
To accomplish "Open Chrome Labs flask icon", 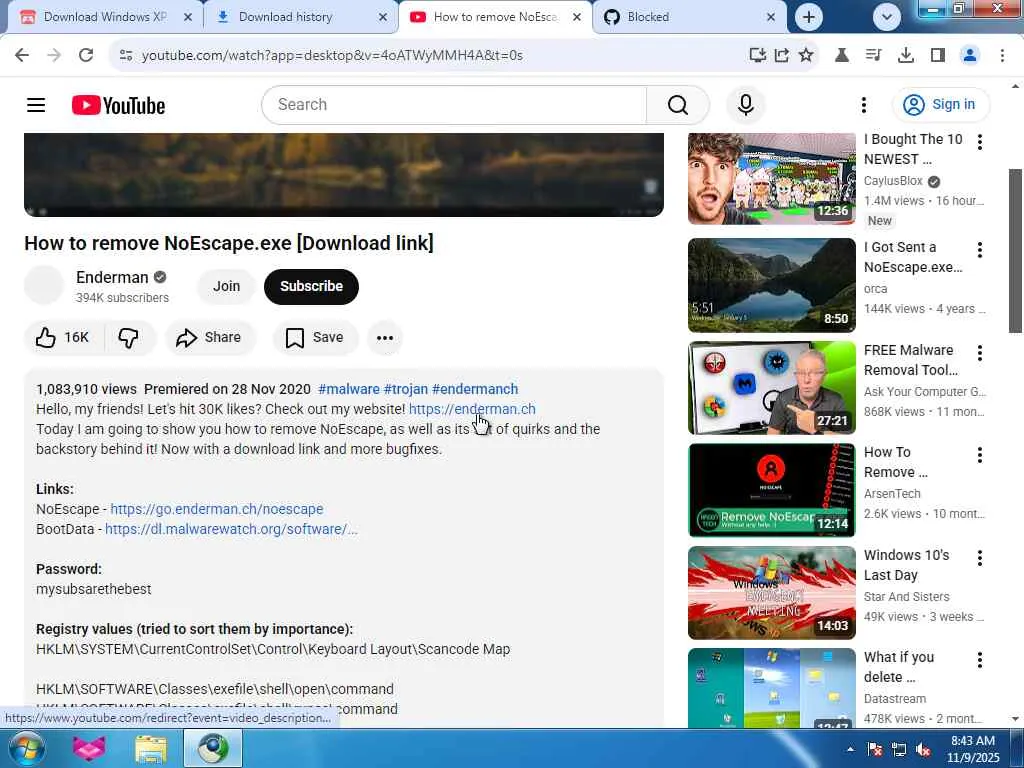I will point(842,56).
